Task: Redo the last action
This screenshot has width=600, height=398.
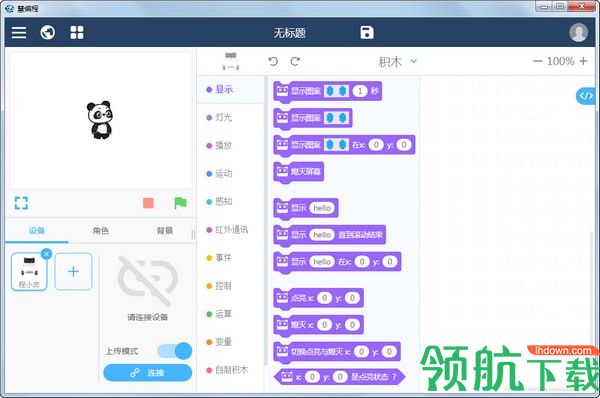Action: (x=295, y=61)
